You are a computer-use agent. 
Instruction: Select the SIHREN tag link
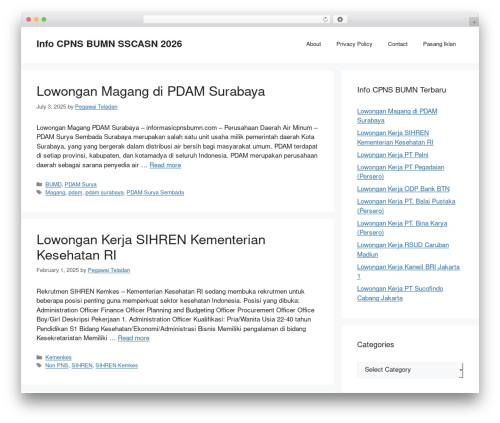pyautogui.click(x=82, y=365)
